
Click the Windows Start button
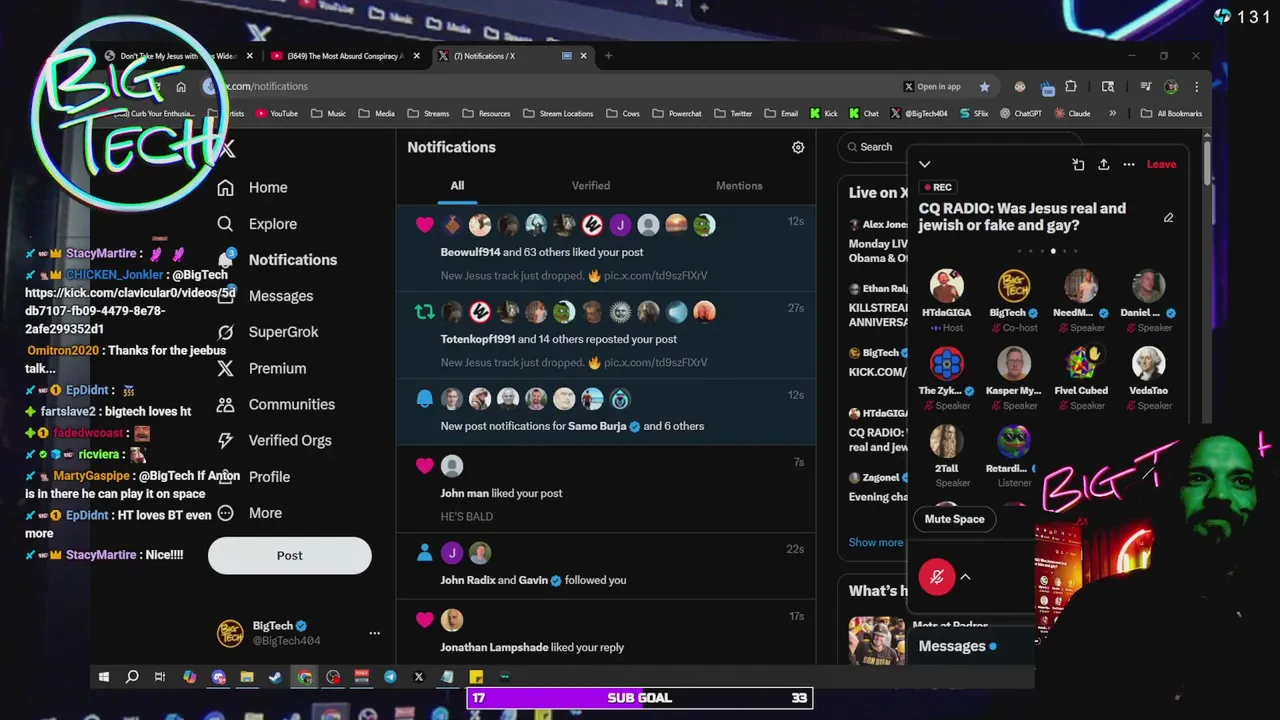coord(103,677)
